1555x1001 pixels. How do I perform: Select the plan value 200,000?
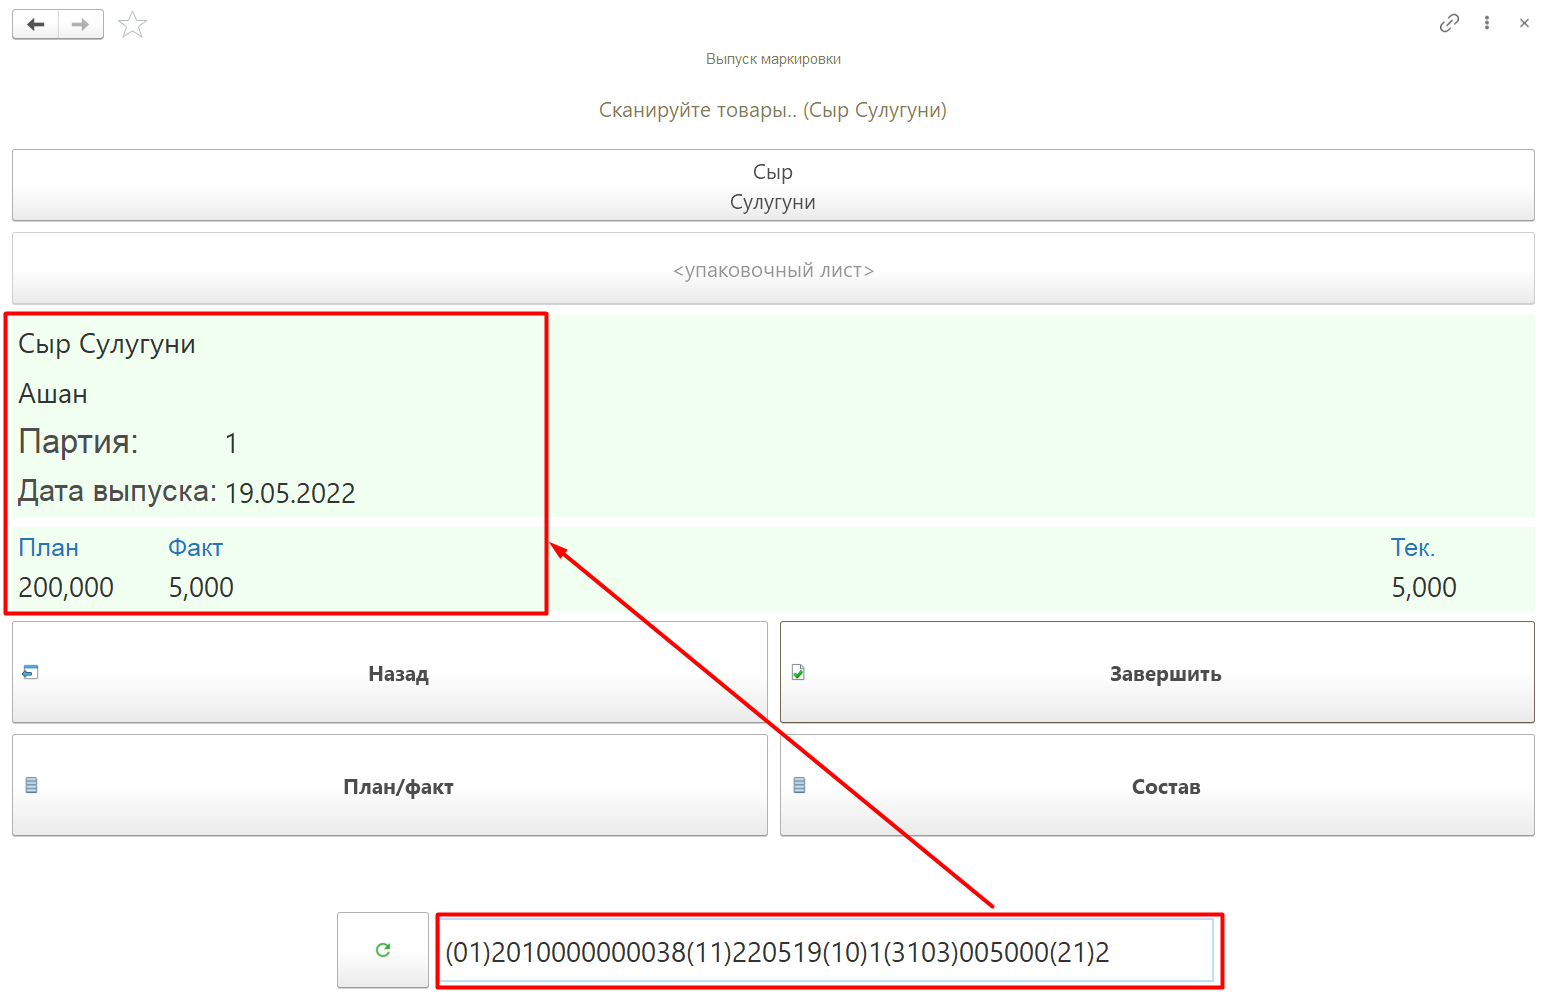66,588
